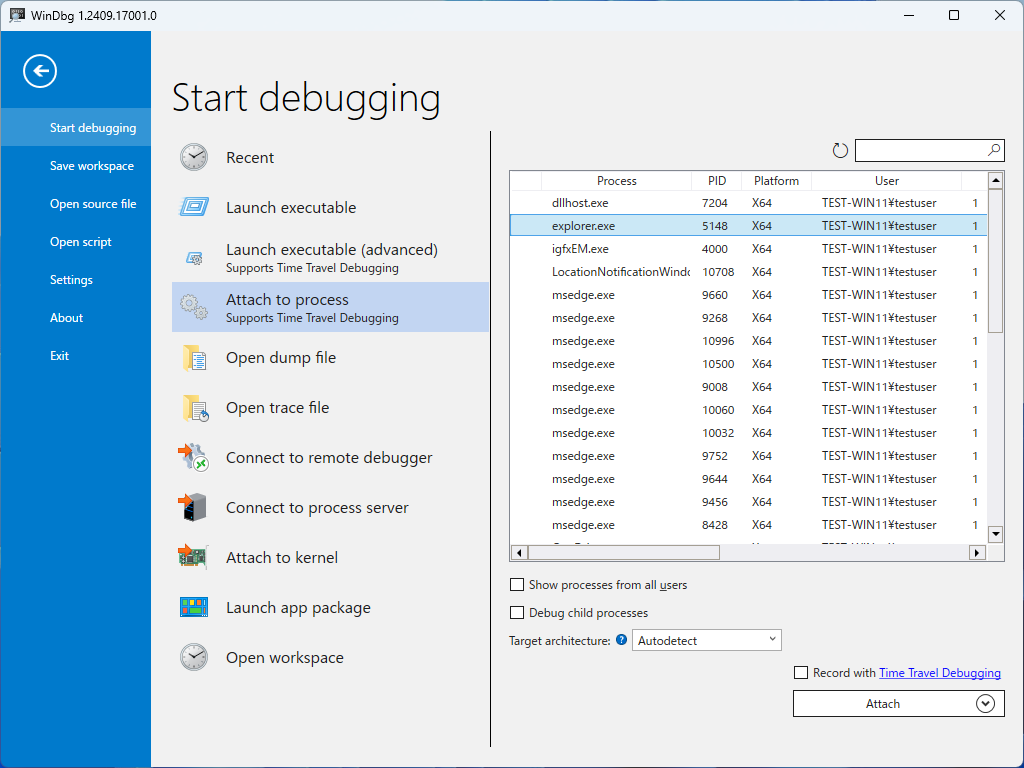Image resolution: width=1024 pixels, height=768 pixels.
Task: Click the Open trace file folder icon
Action: (x=195, y=408)
